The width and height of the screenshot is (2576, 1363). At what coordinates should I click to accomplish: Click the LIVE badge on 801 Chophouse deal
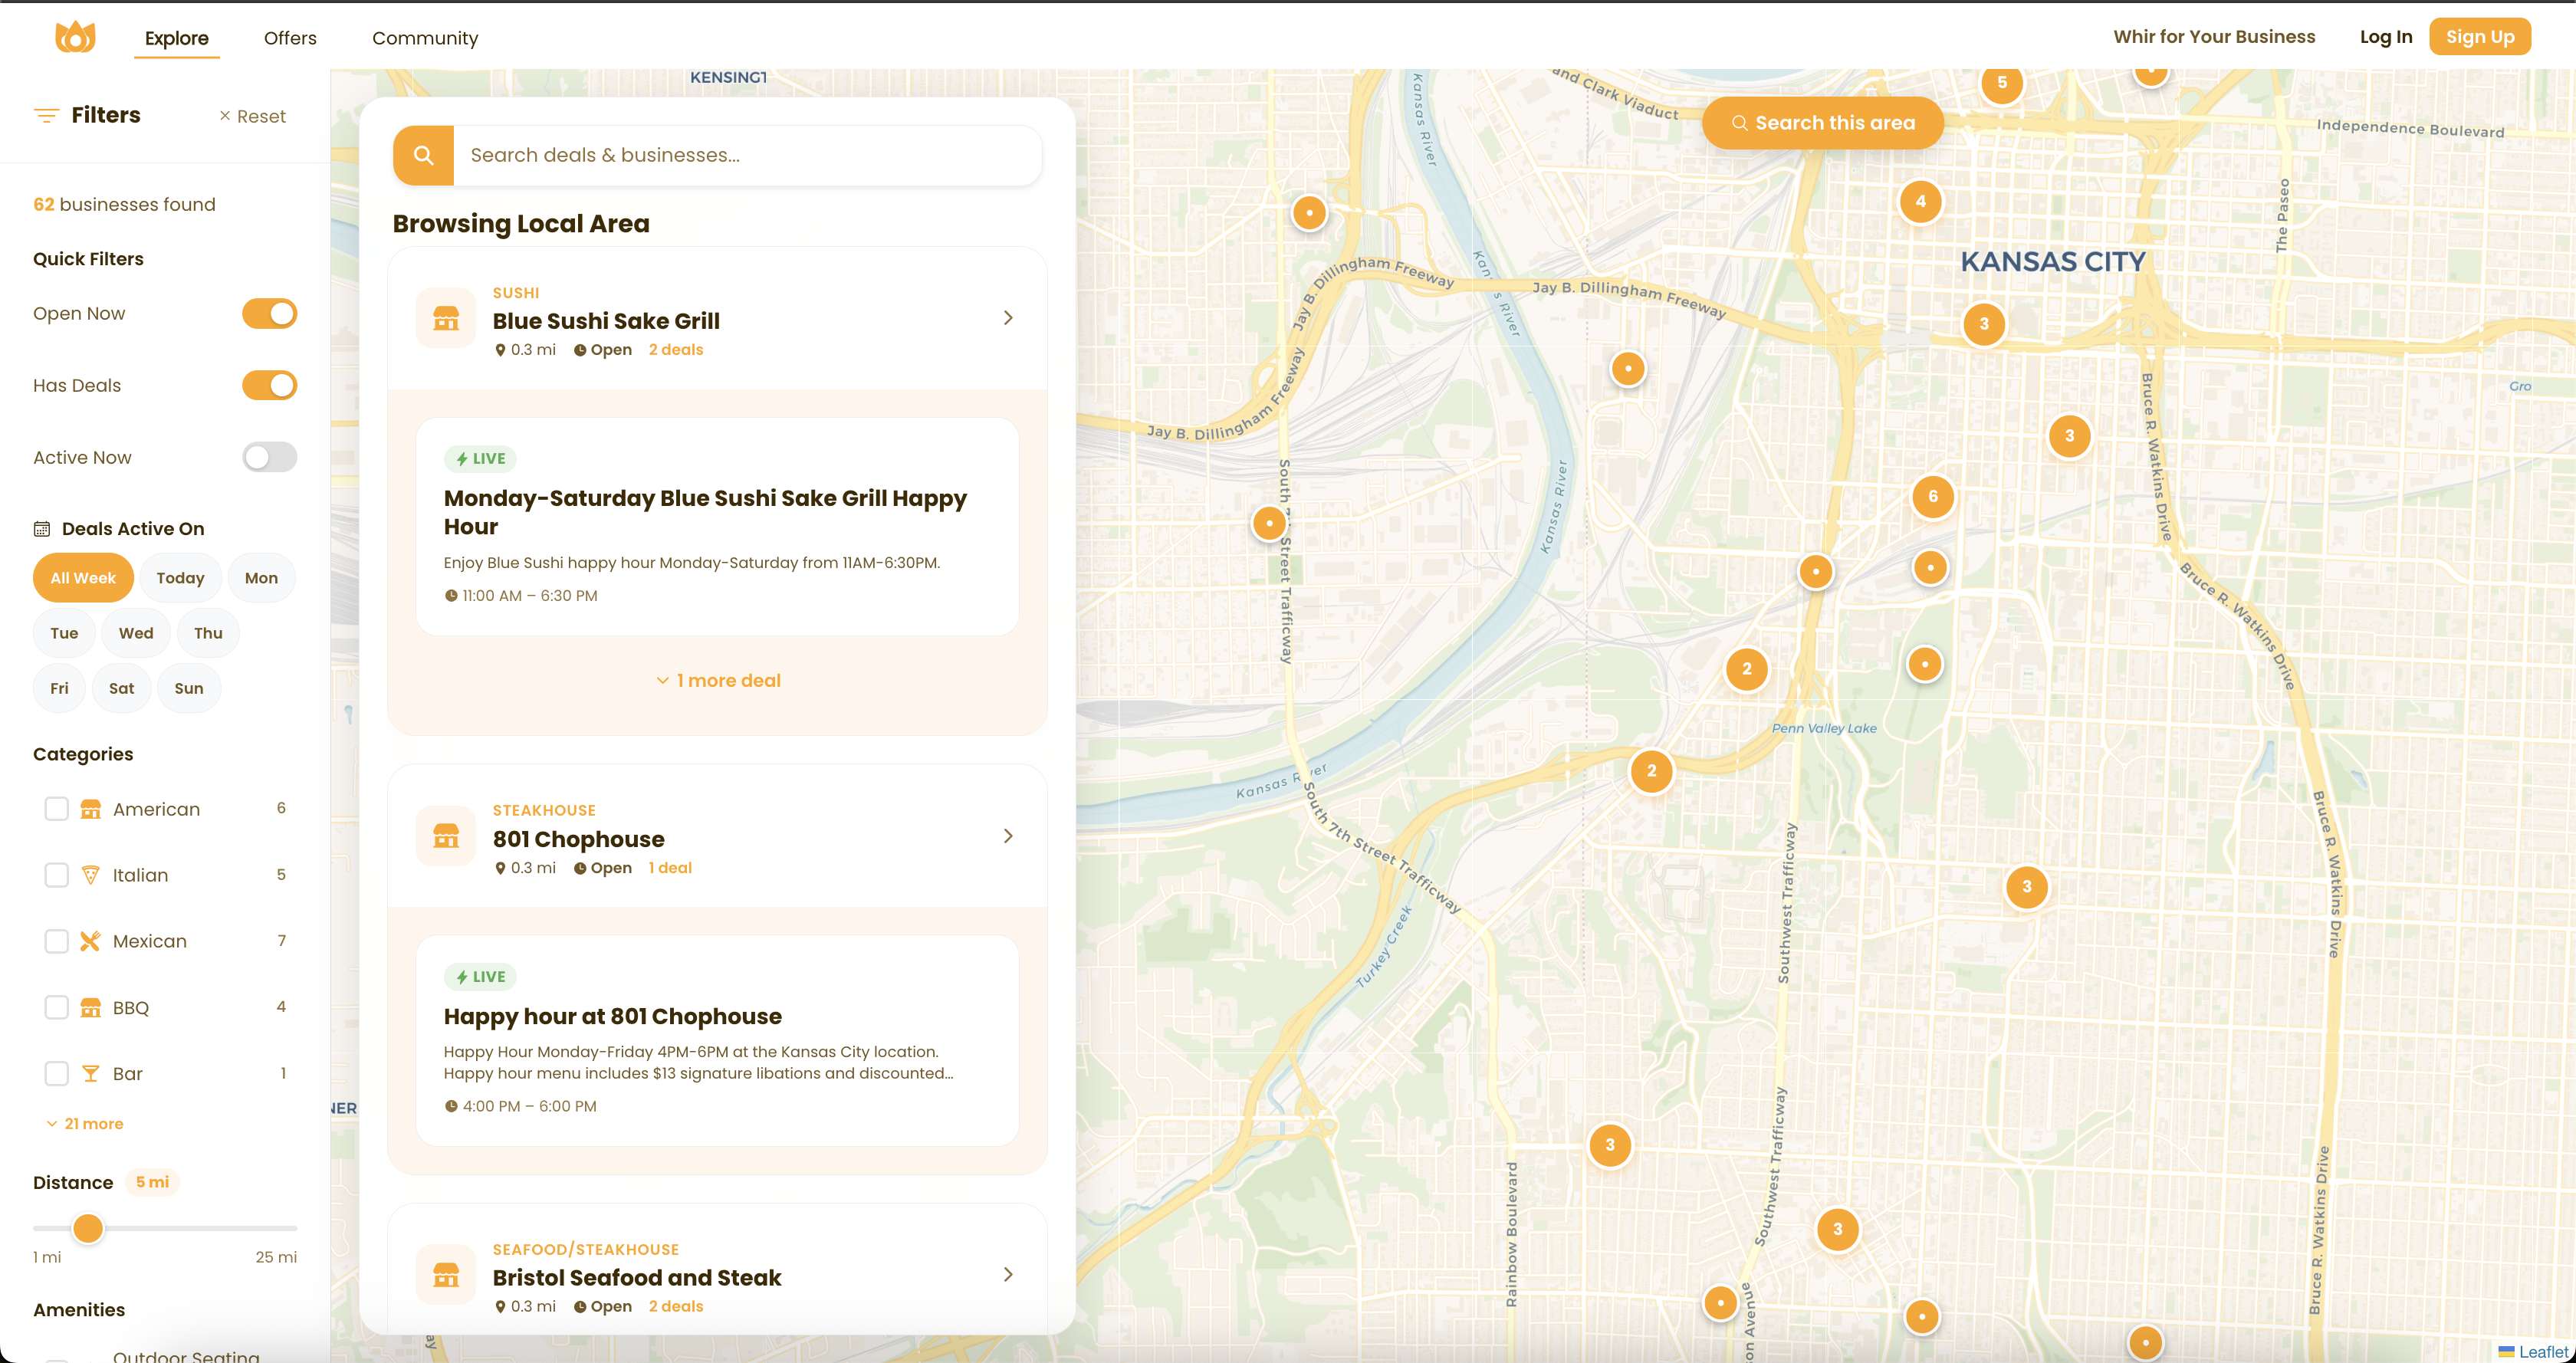480,977
